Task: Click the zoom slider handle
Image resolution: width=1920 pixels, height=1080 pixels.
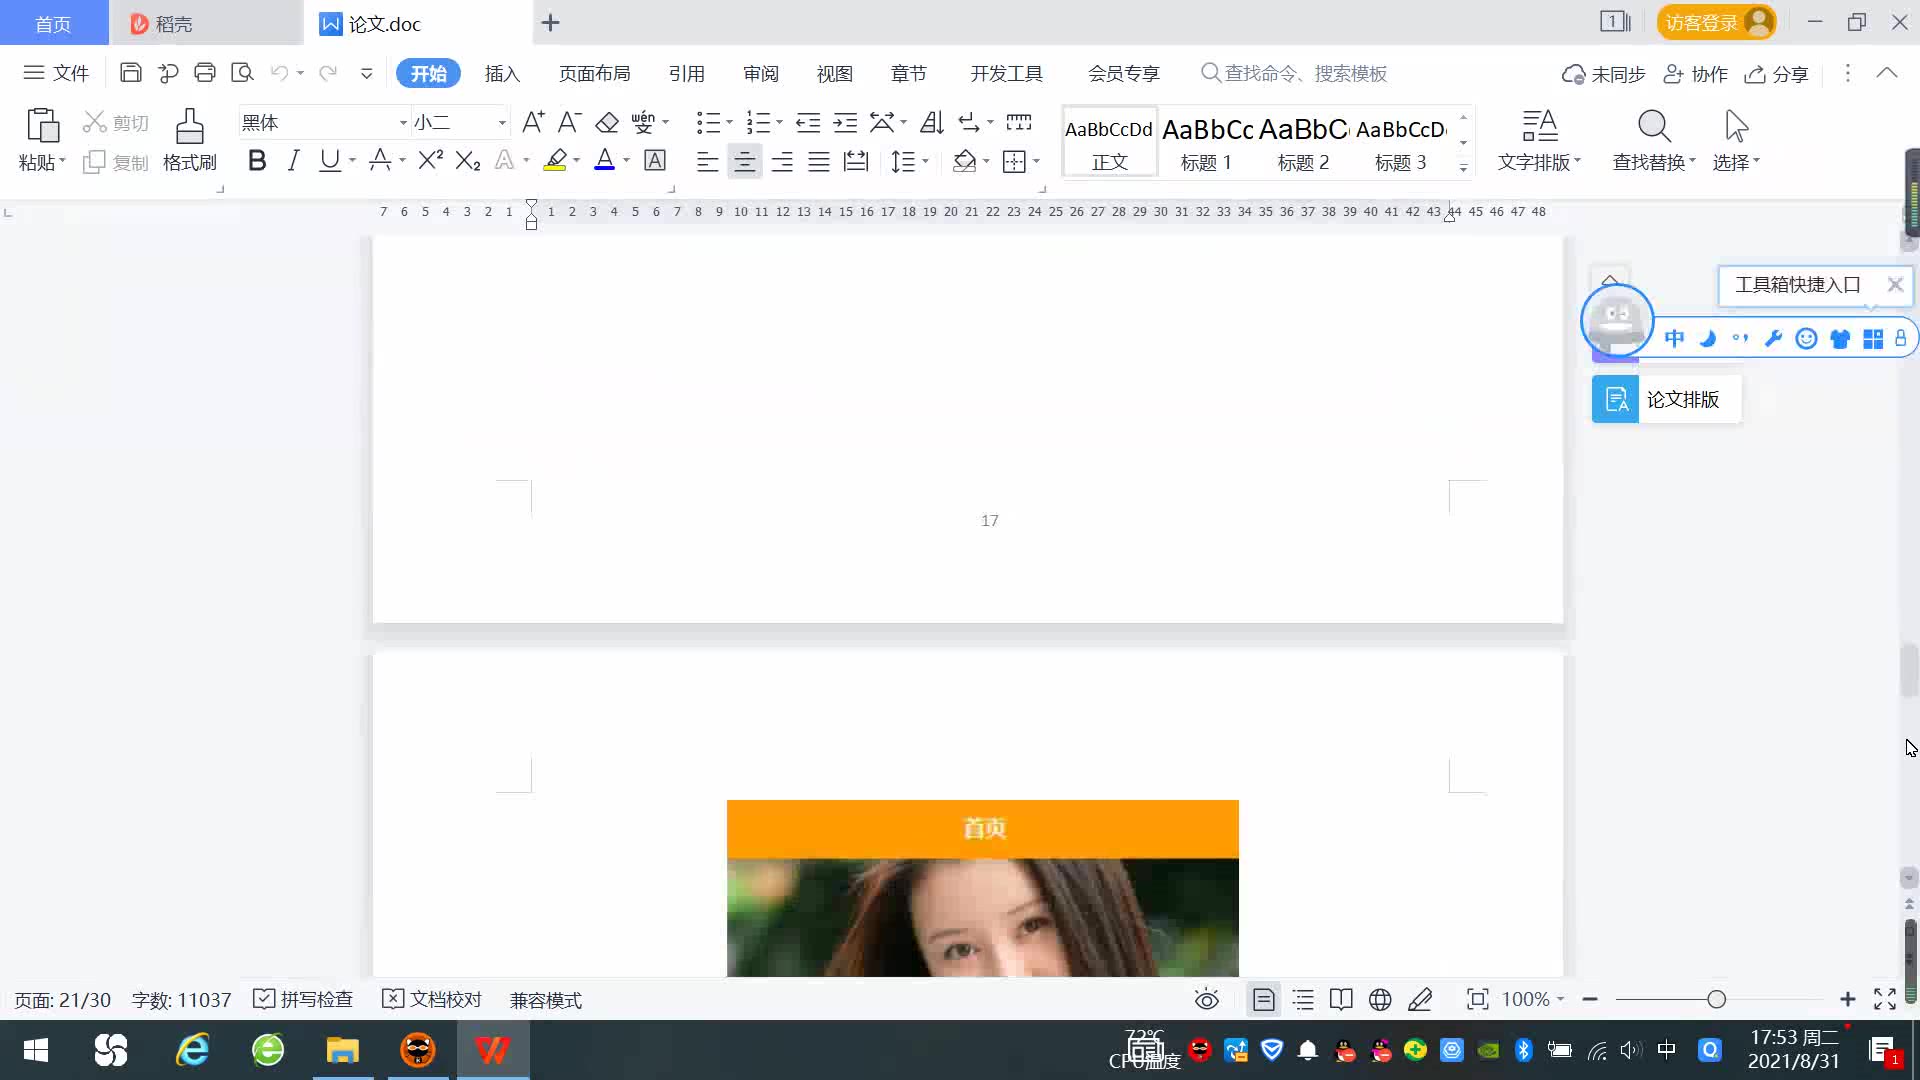Action: click(1716, 1000)
